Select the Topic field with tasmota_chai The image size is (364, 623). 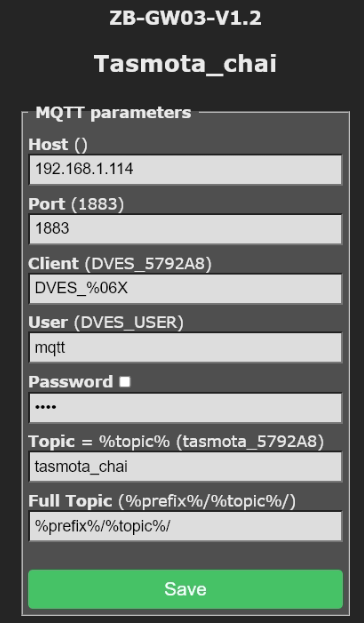(x=185, y=467)
